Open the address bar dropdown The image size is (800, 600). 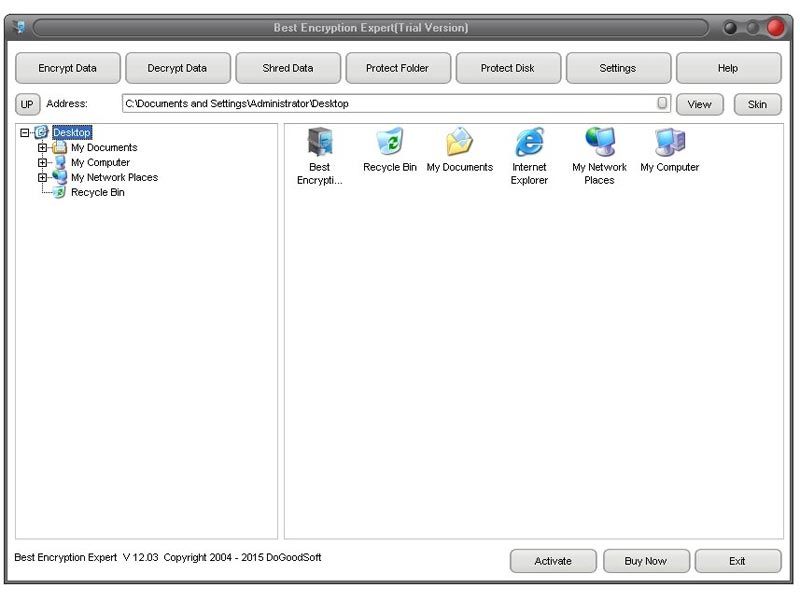(x=662, y=103)
